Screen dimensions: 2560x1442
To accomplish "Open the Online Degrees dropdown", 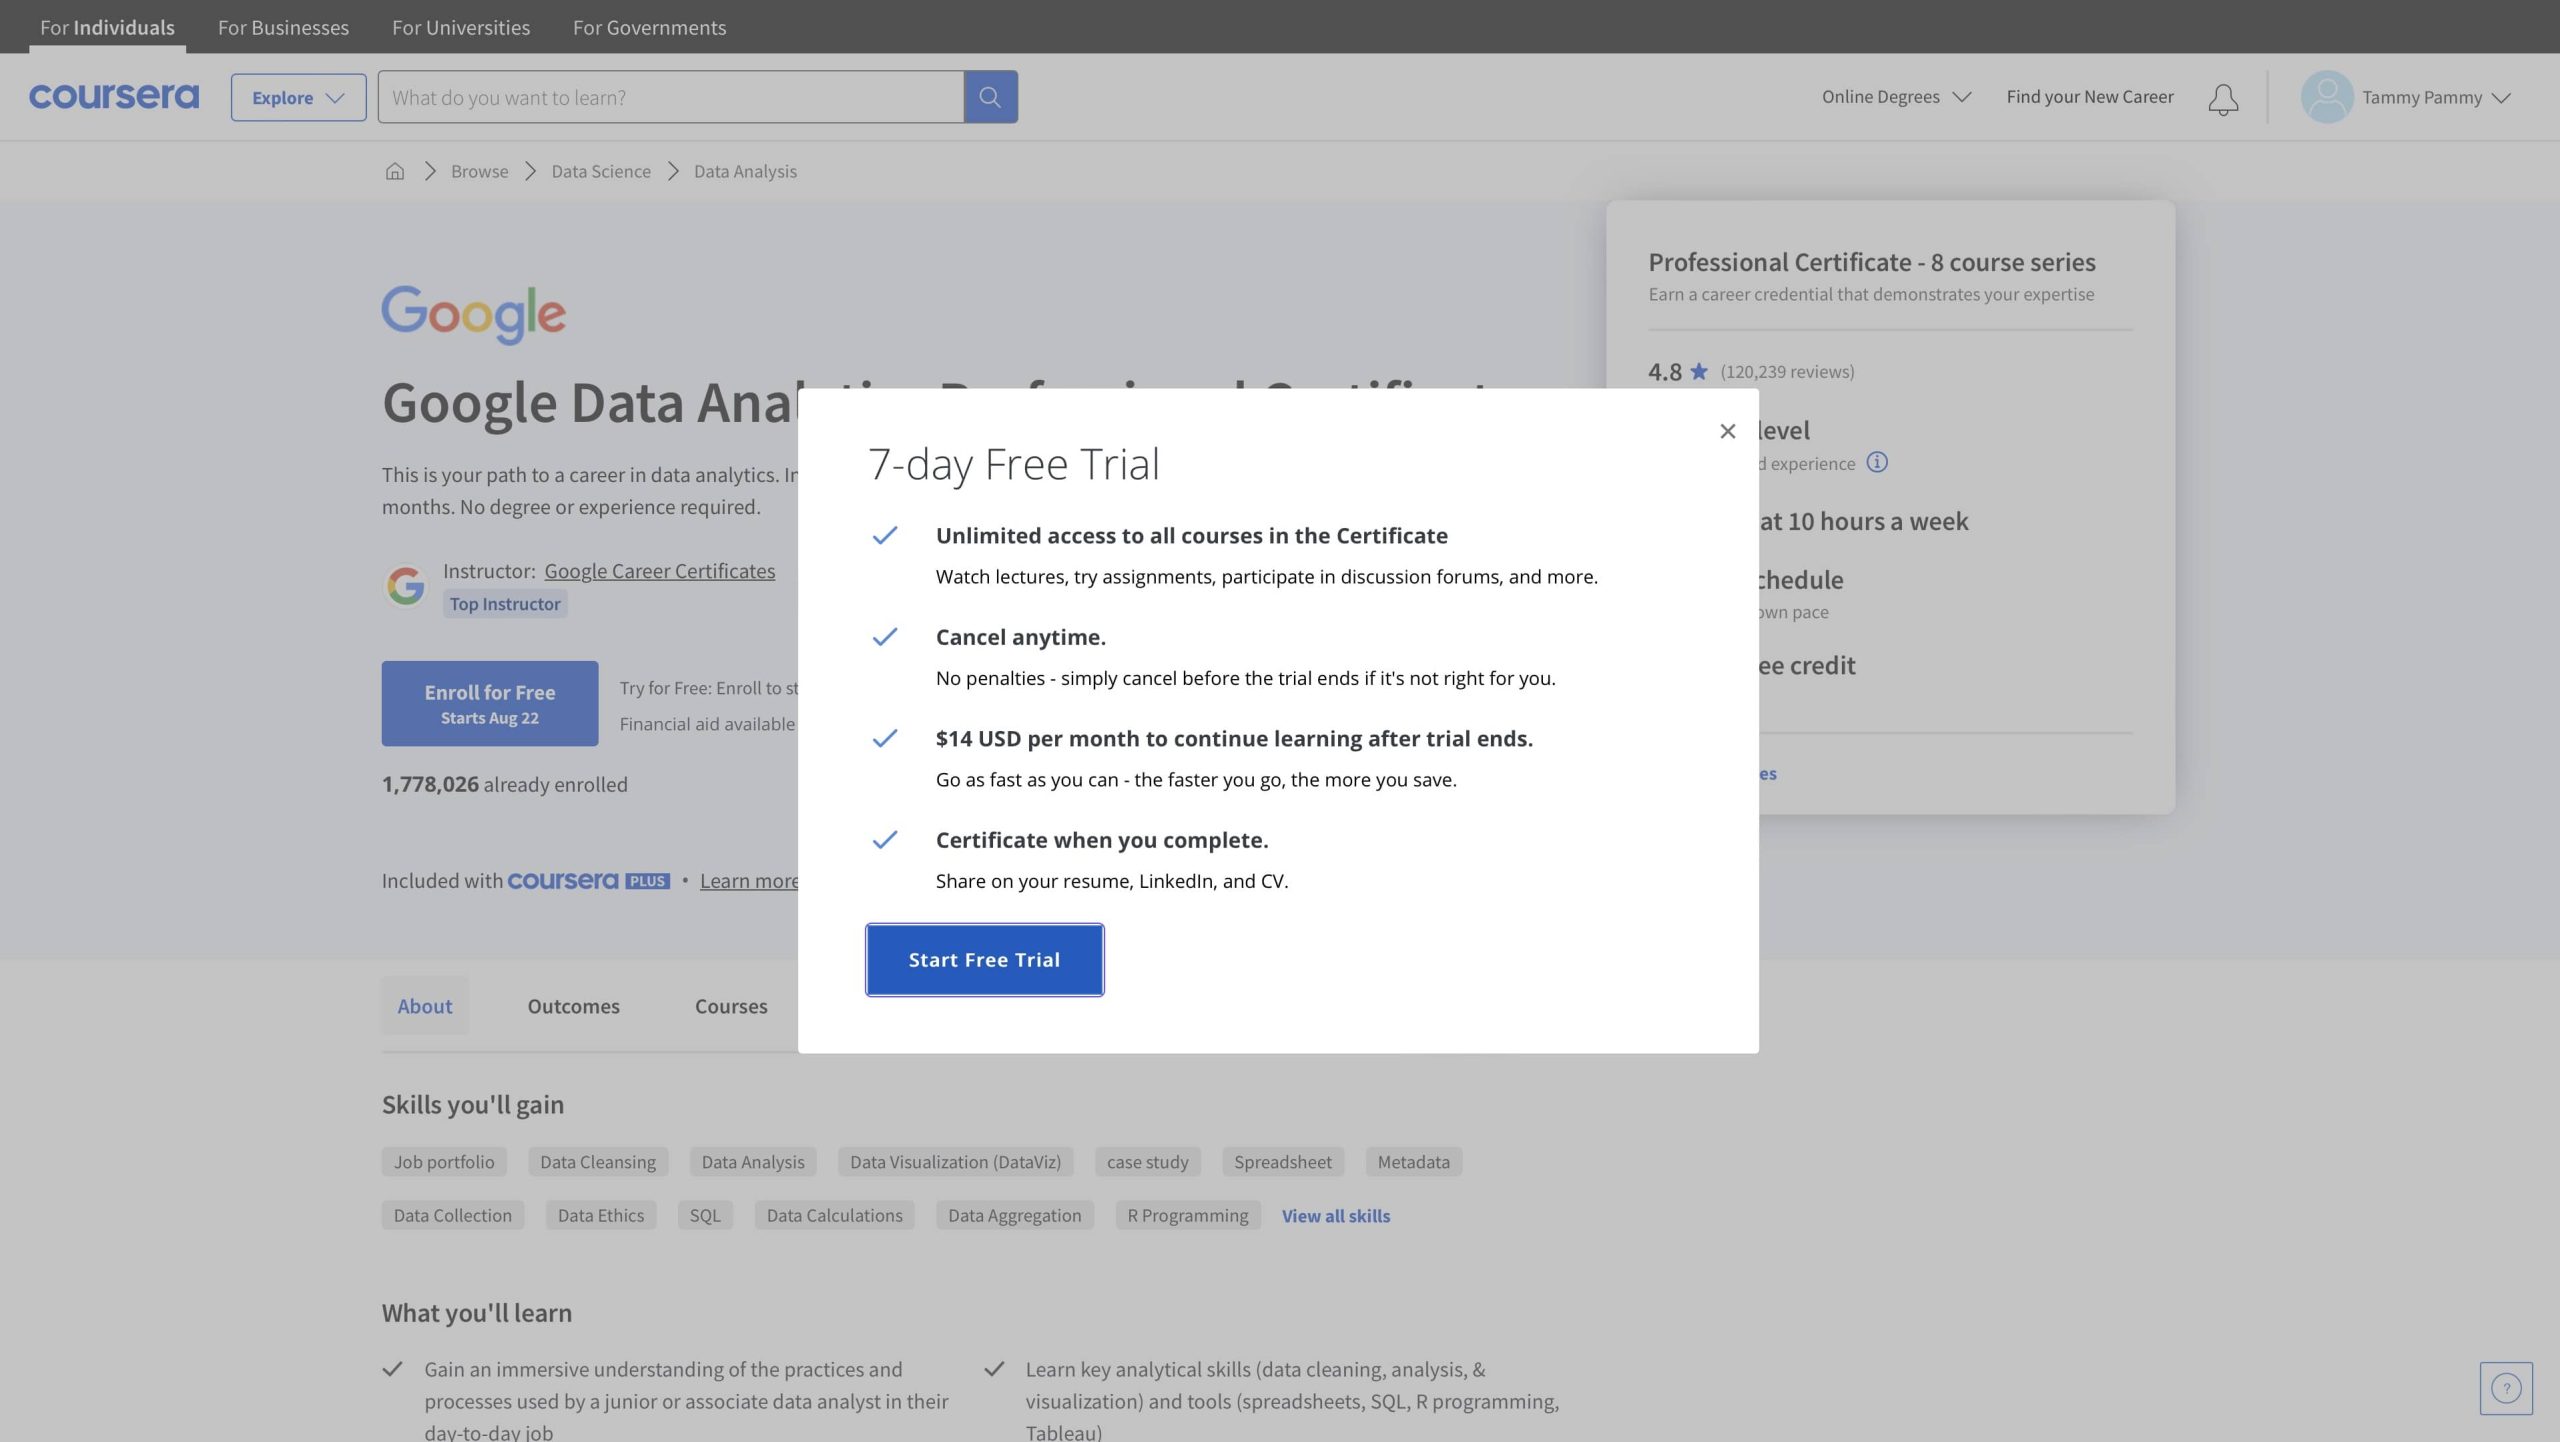I will [x=1895, y=97].
